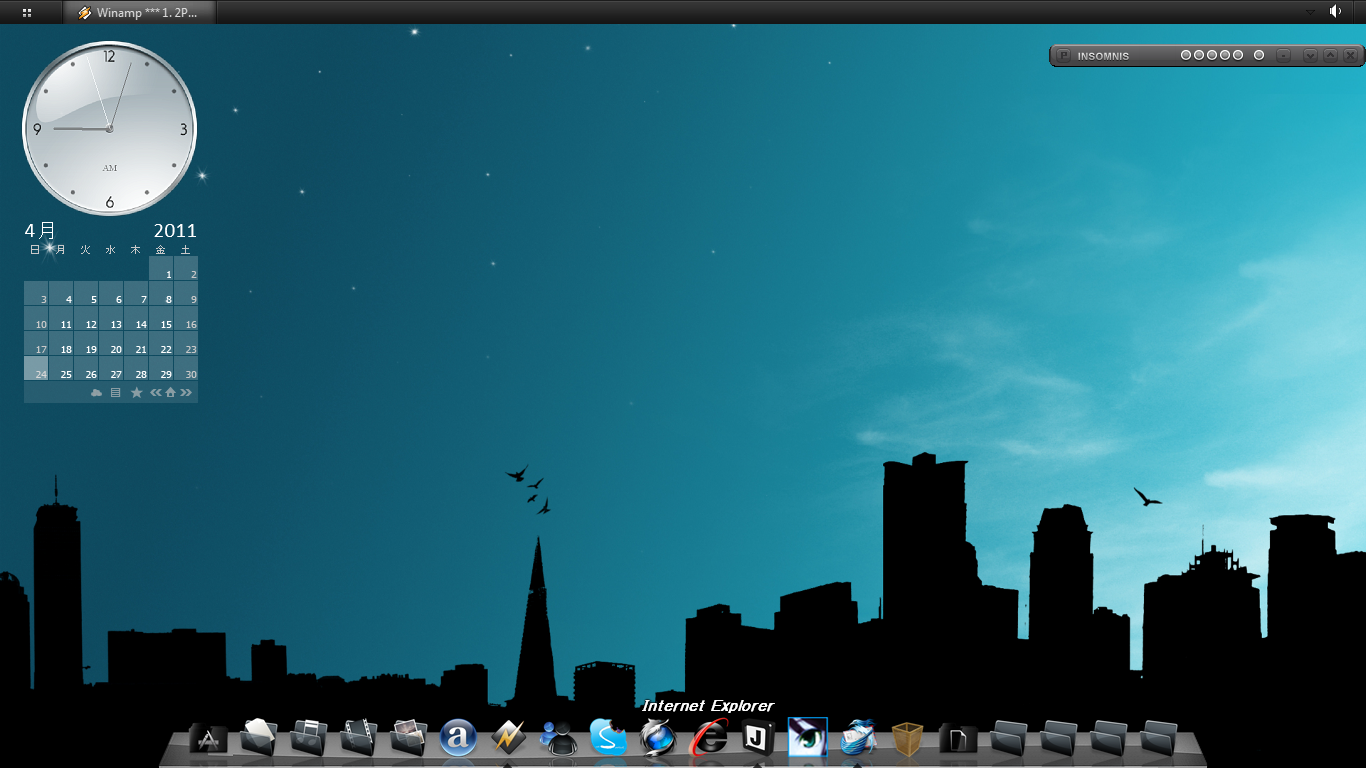Launch Internet Explorer from the dock
The width and height of the screenshot is (1366, 768).
[x=708, y=738]
